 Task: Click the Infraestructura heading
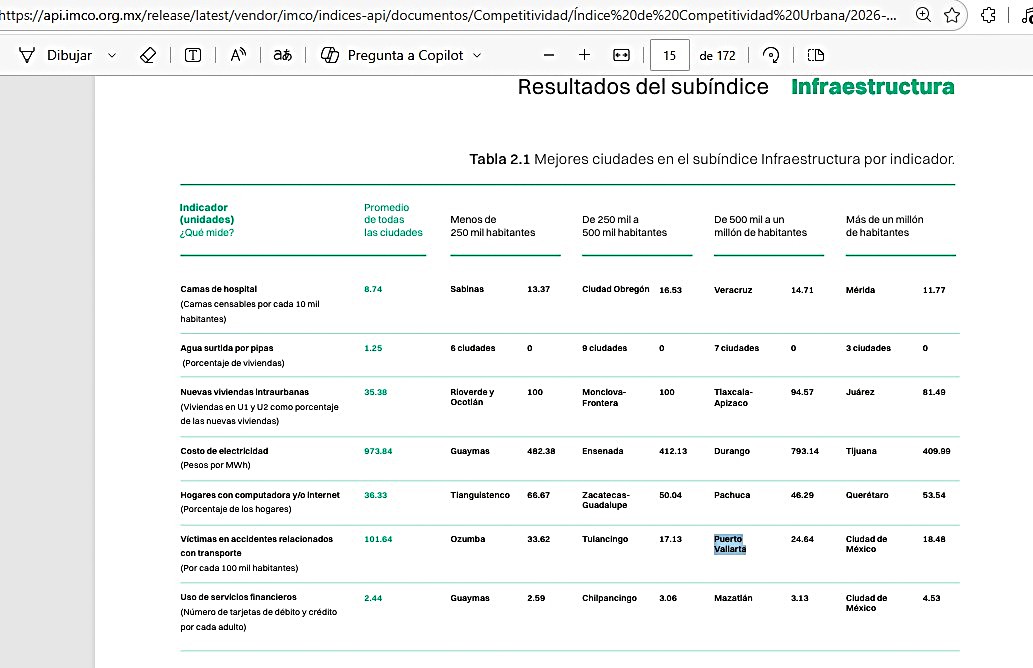pyautogui.click(x=872, y=87)
